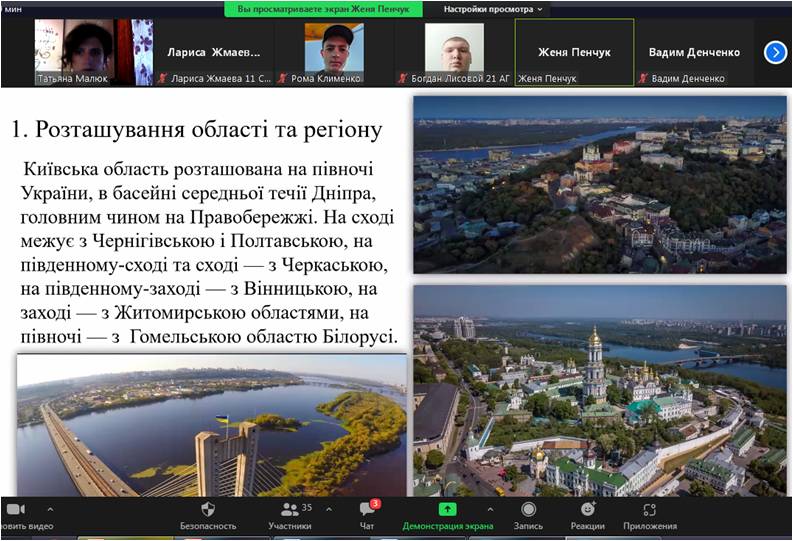Click muted mic icon of Вадим Денченко
793x541 pixels.
pyautogui.click(x=643, y=78)
